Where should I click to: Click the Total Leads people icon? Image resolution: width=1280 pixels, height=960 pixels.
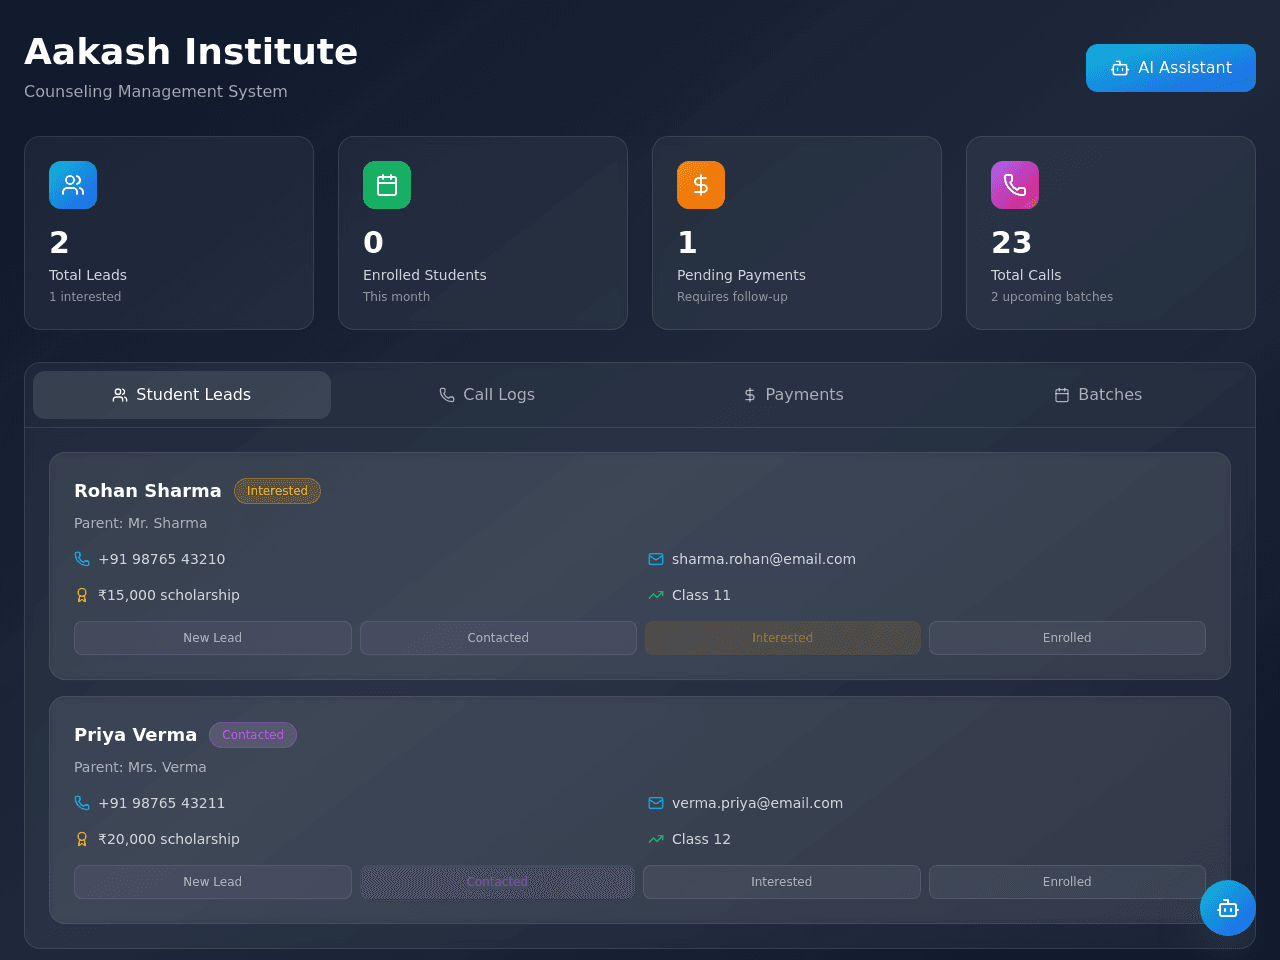click(x=73, y=185)
